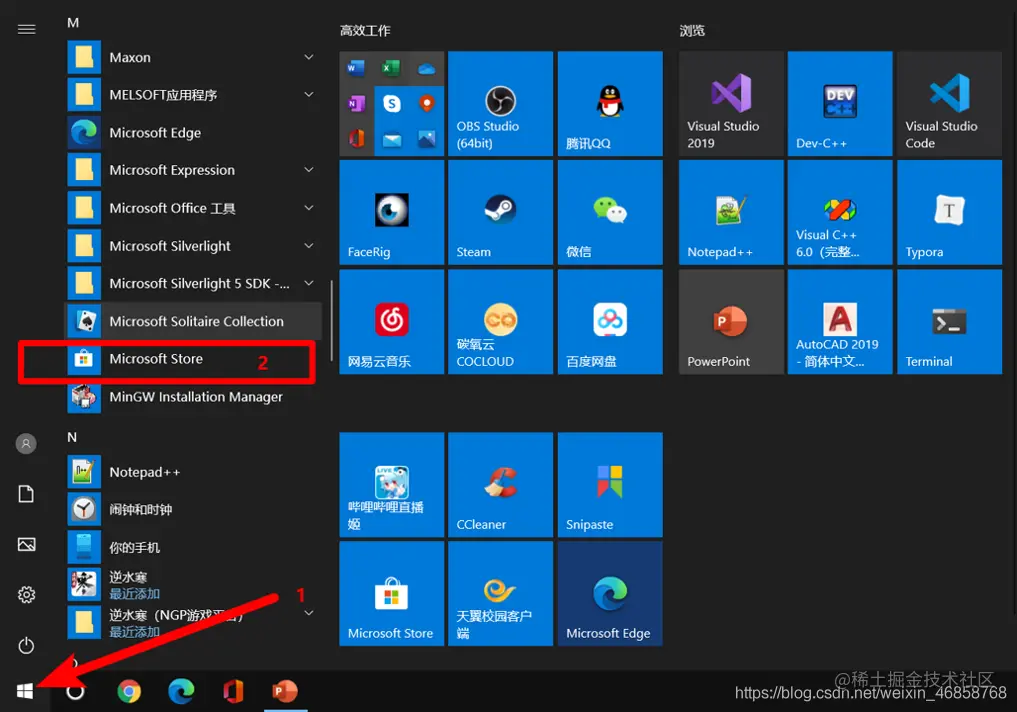Open the FaceRig tile
The width and height of the screenshot is (1017, 712).
click(391, 213)
